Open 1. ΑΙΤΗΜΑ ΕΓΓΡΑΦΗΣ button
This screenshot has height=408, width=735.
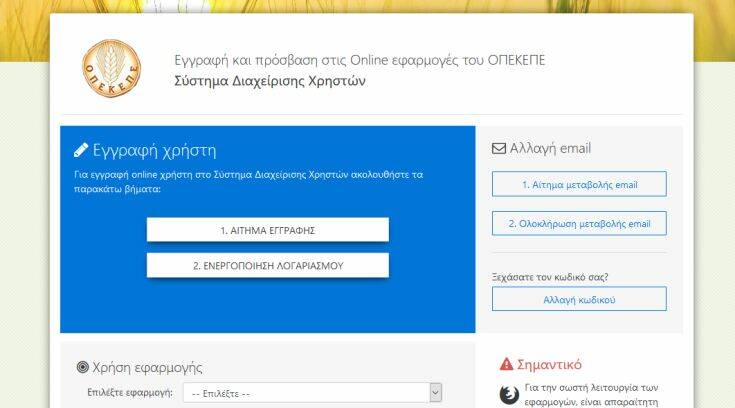point(268,230)
